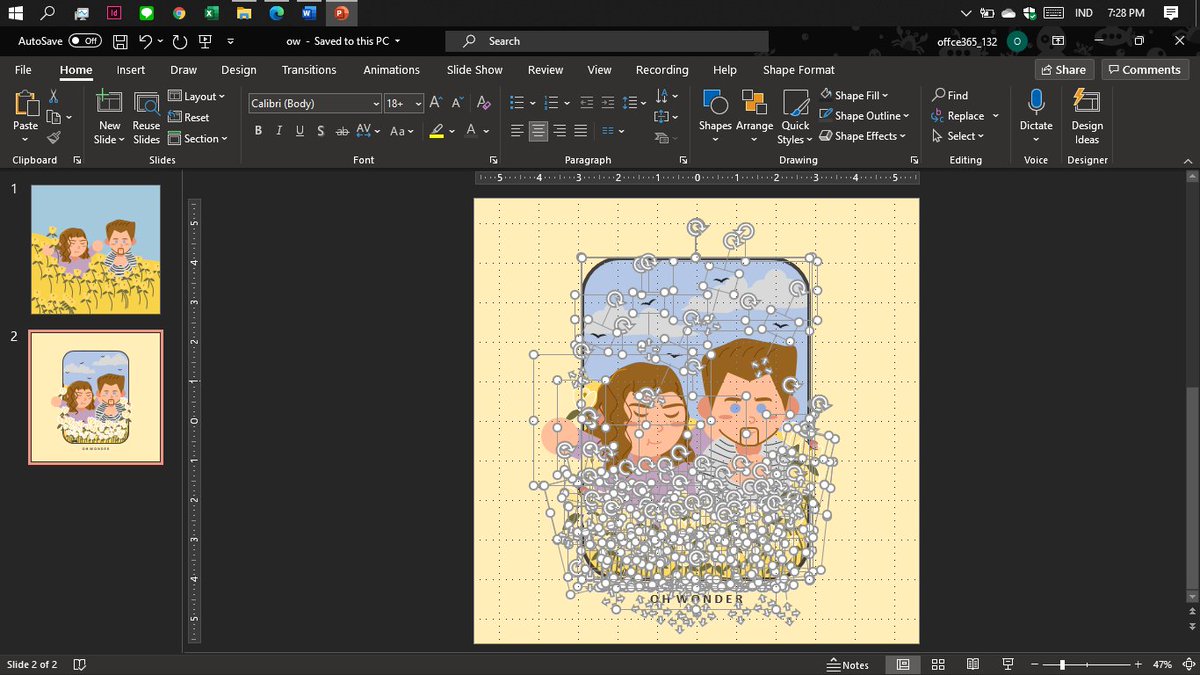Toggle Italic text formatting
Image resolution: width=1200 pixels, height=675 pixels.
coord(279,131)
